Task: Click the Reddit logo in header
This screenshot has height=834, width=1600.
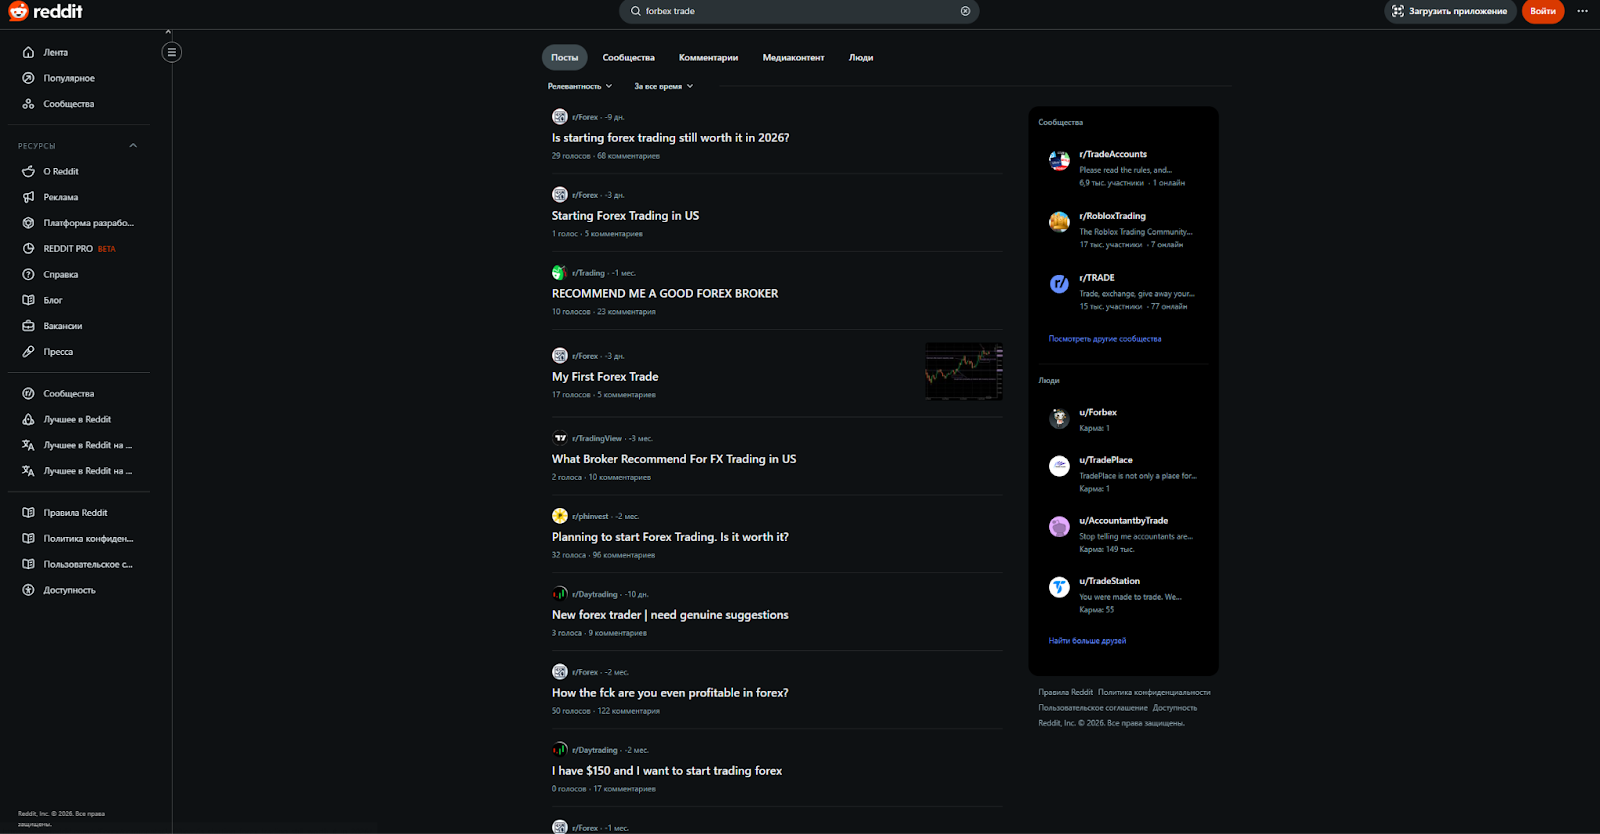Action: click(45, 12)
